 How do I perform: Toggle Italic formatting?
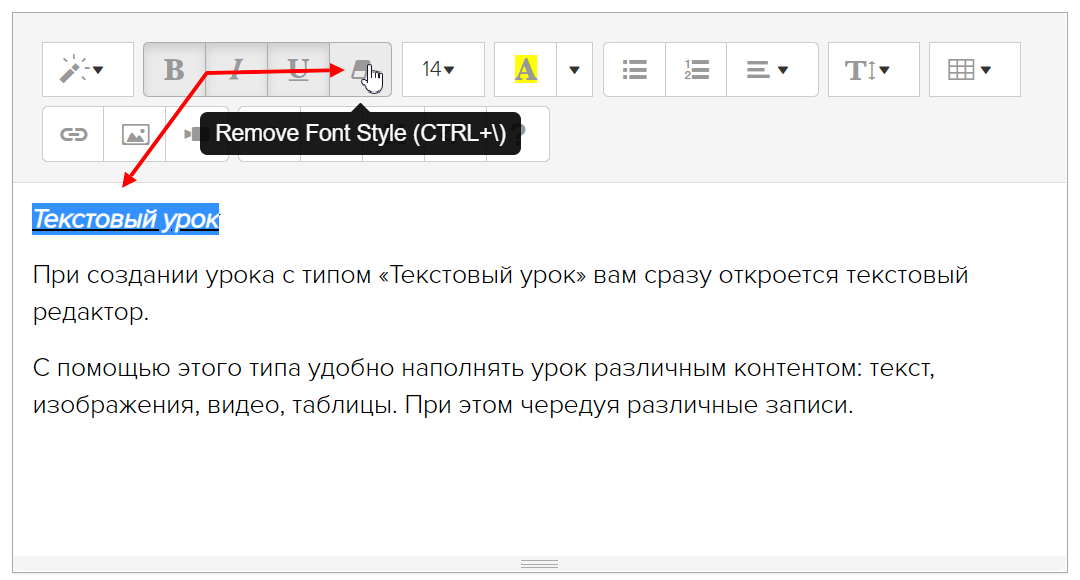pyautogui.click(x=237, y=70)
